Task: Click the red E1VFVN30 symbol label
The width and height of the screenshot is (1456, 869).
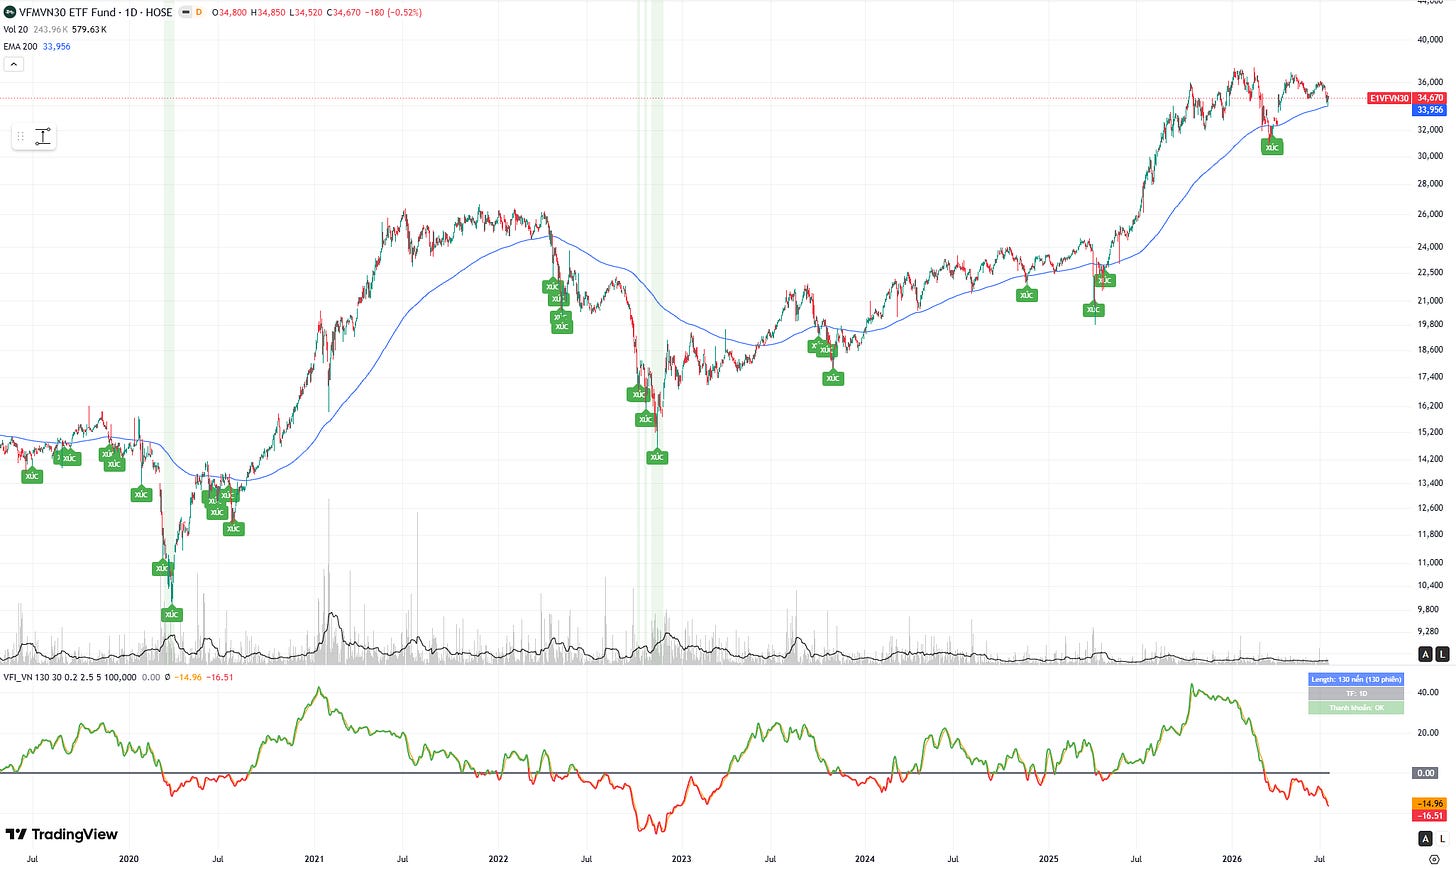Action: click(x=1389, y=98)
